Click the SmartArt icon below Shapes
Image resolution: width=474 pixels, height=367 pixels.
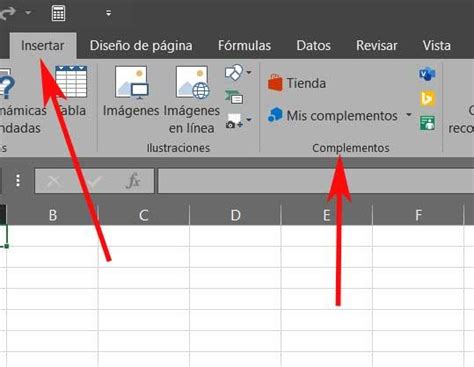click(234, 97)
